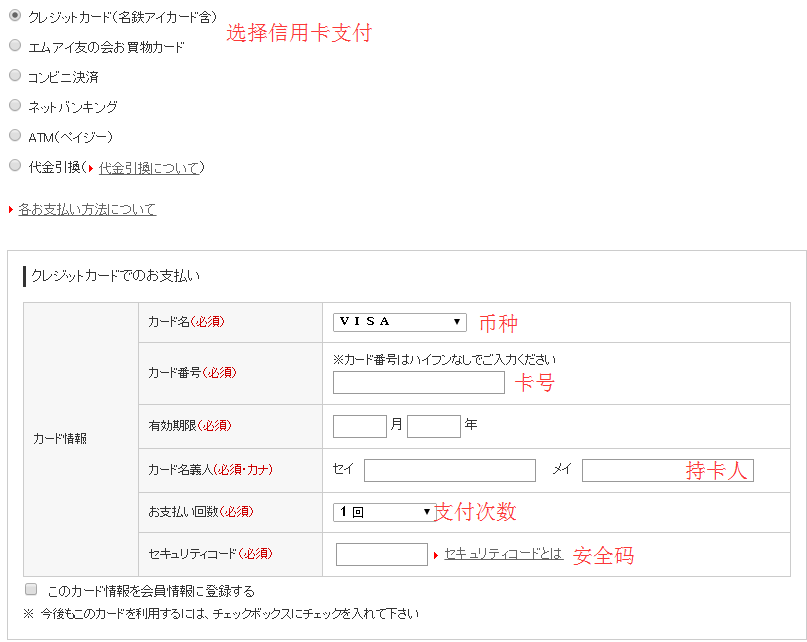Open セキュリティコードとは help link
The height and width of the screenshot is (642, 807).
[x=503, y=554]
